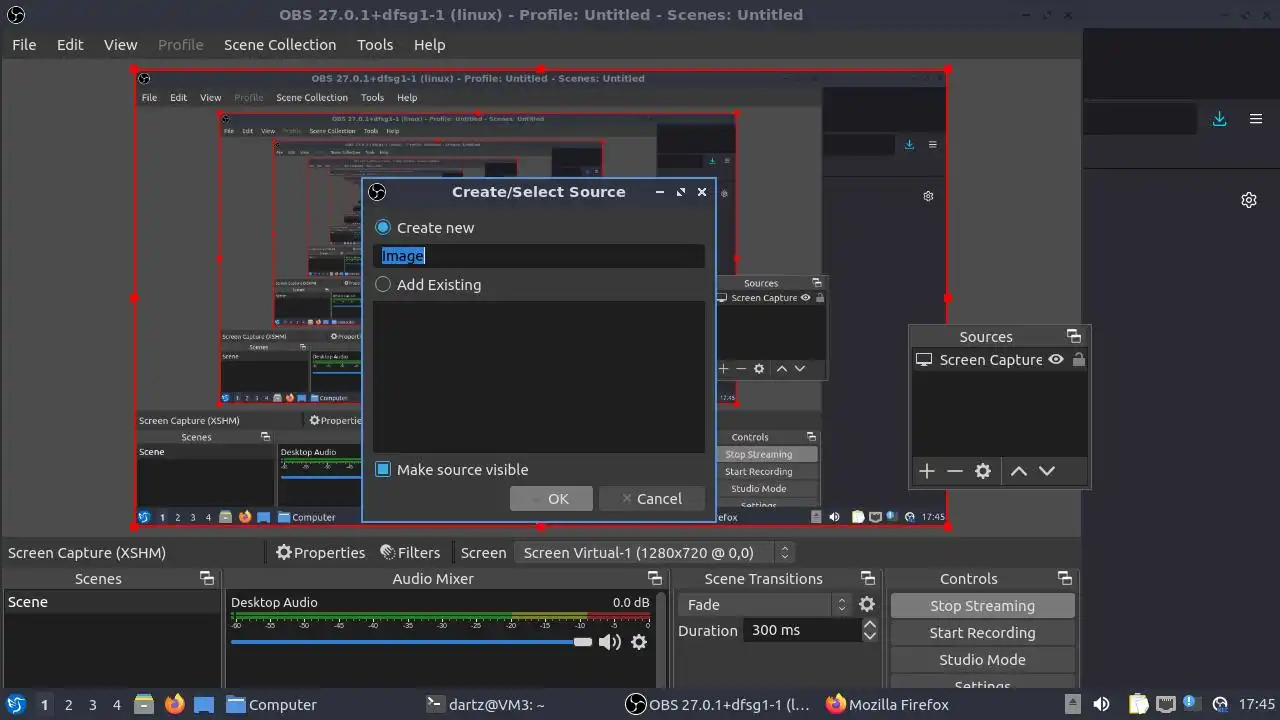Screen dimensions: 1280x720
Task: Toggle the Make source visible checkbox
Action: click(383, 469)
